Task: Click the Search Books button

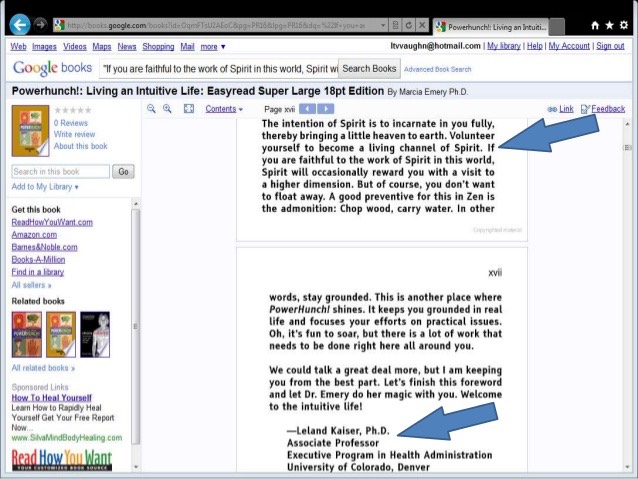Action: pos(369,69)
